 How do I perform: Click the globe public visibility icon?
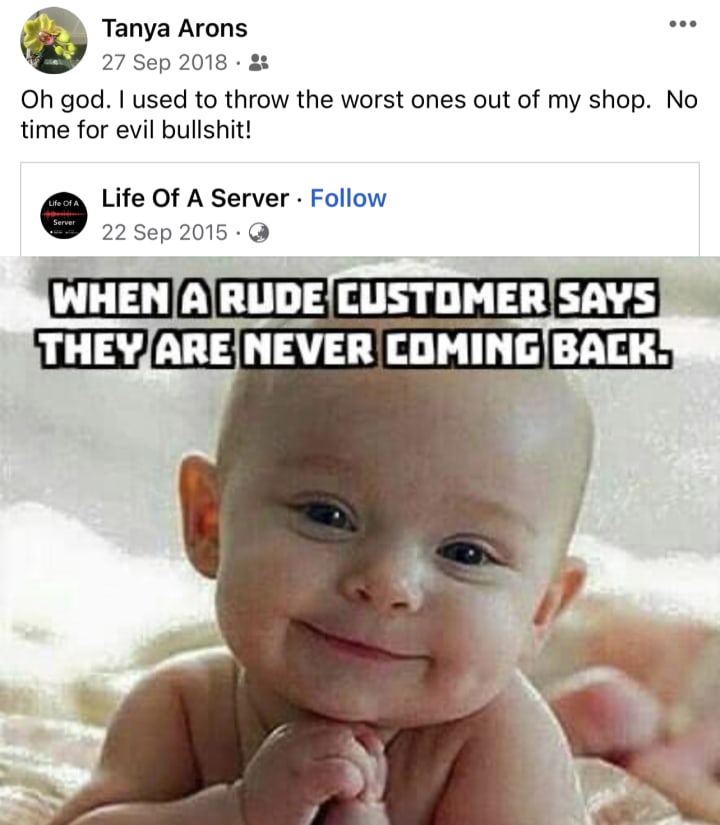258,233
